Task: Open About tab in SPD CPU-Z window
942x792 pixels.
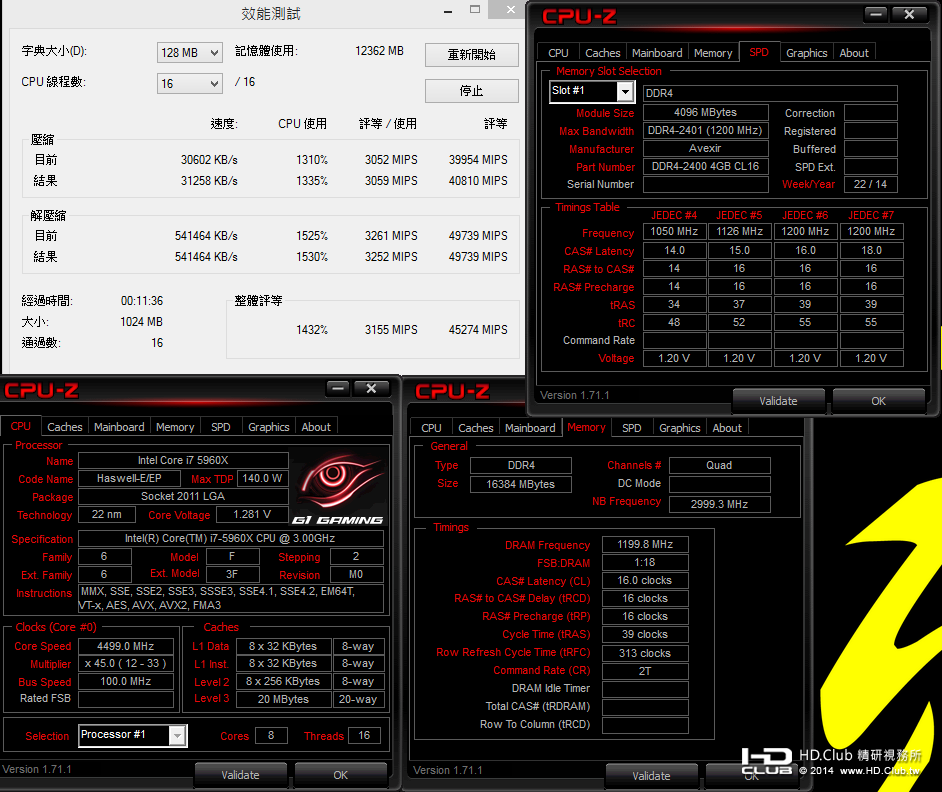Action: point(854,53)
